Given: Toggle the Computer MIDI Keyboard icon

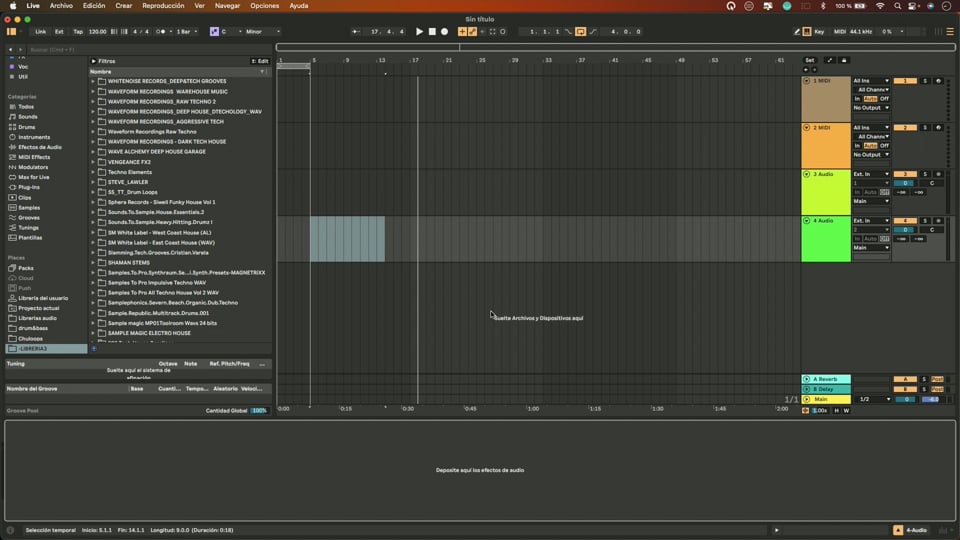Looking at the screenshot, I should click(807, 31).
